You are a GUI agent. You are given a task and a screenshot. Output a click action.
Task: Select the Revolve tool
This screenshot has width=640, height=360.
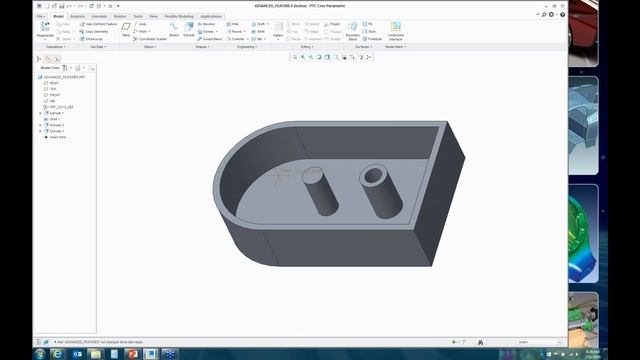tap(206, 24)
